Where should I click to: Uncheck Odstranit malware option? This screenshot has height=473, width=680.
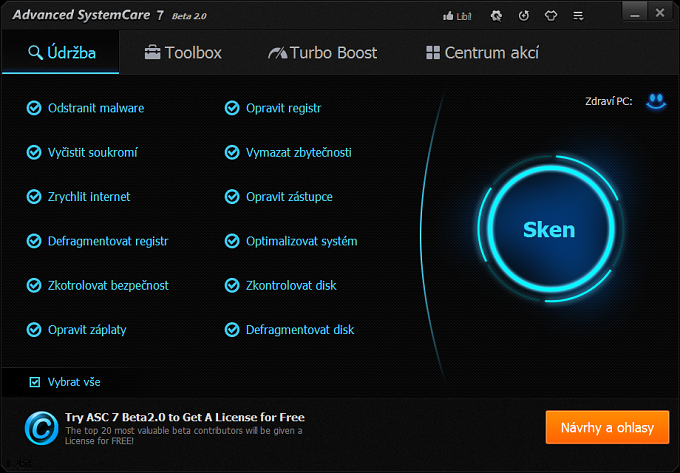click(x=34, y=108)
